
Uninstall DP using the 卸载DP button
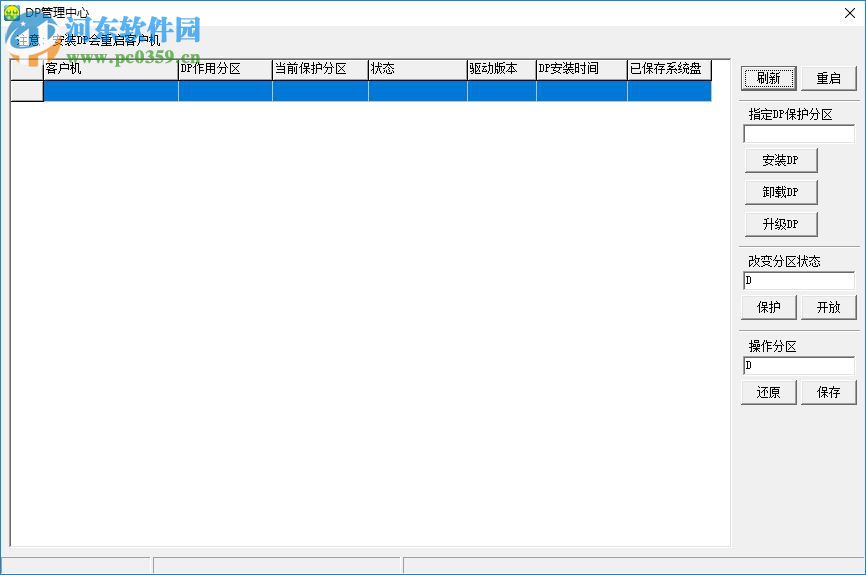pos(780,192)
